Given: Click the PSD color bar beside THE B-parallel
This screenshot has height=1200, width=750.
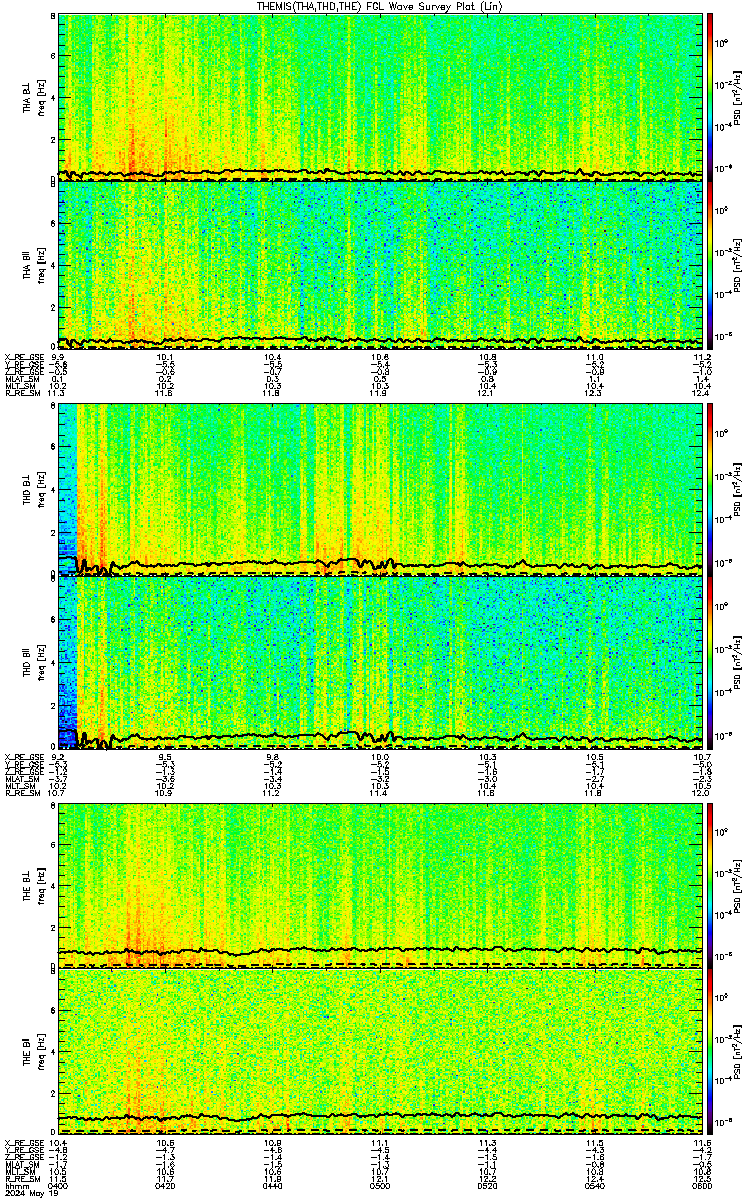Looking at the screenshot, I should [712, 1051].
